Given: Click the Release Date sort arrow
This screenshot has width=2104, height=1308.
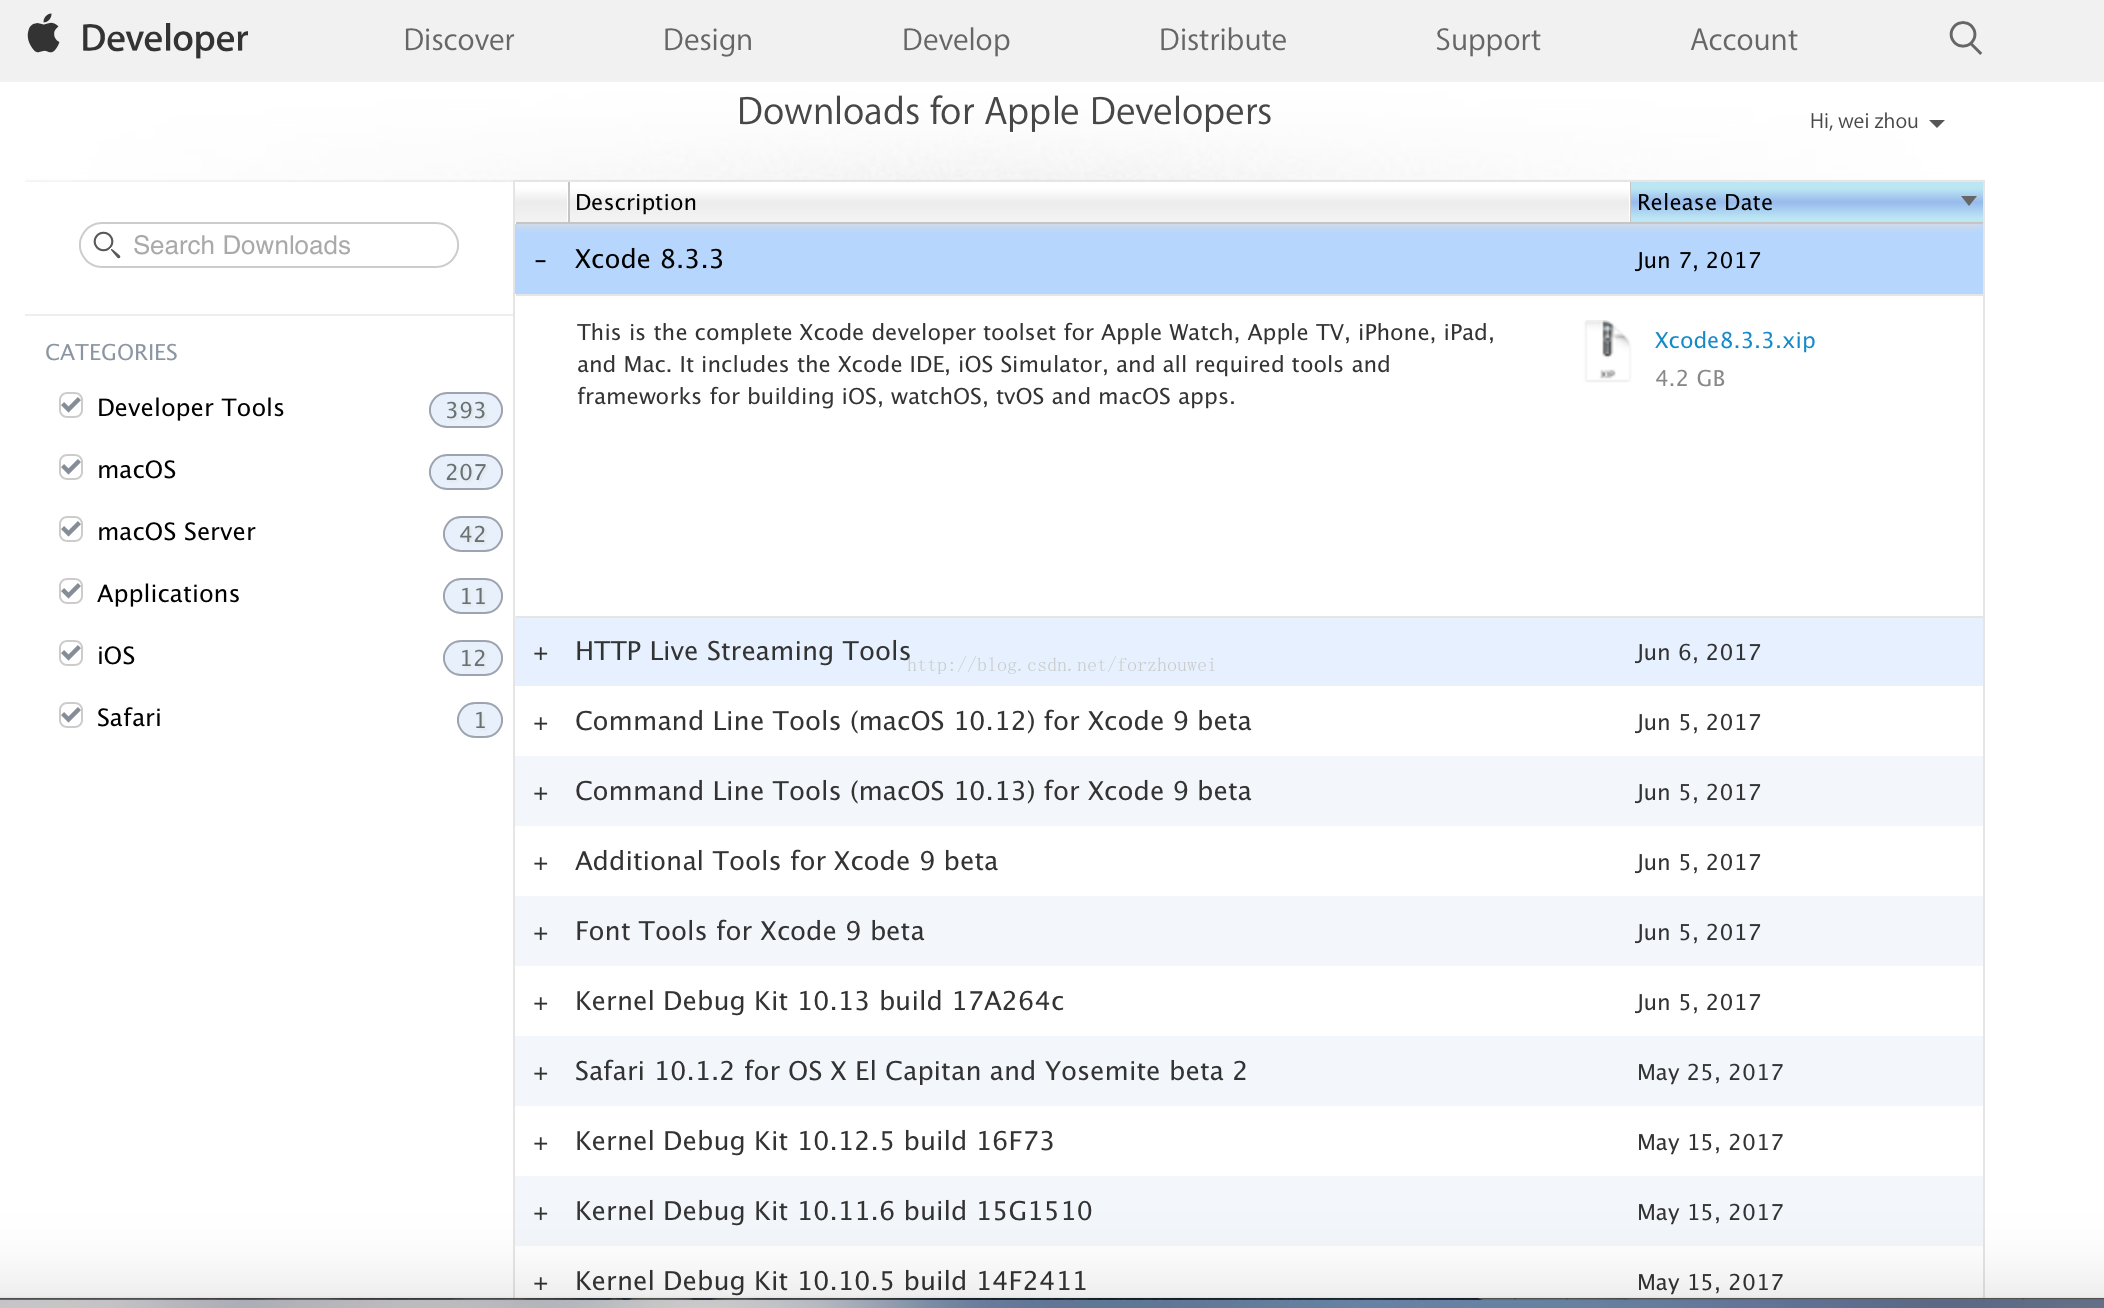Looking at the screenshot, I should (x=1968, y=201).
